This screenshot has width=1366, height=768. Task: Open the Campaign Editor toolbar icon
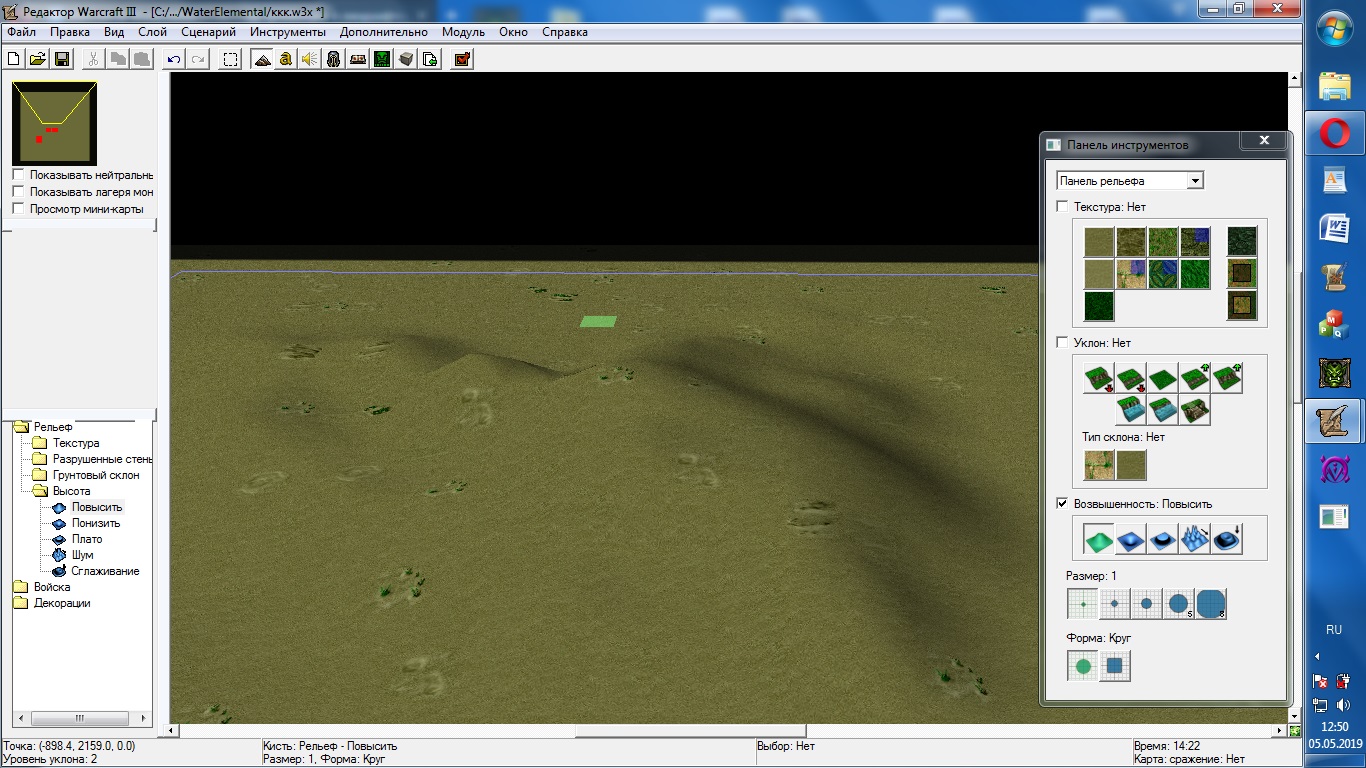pos(358,59)
